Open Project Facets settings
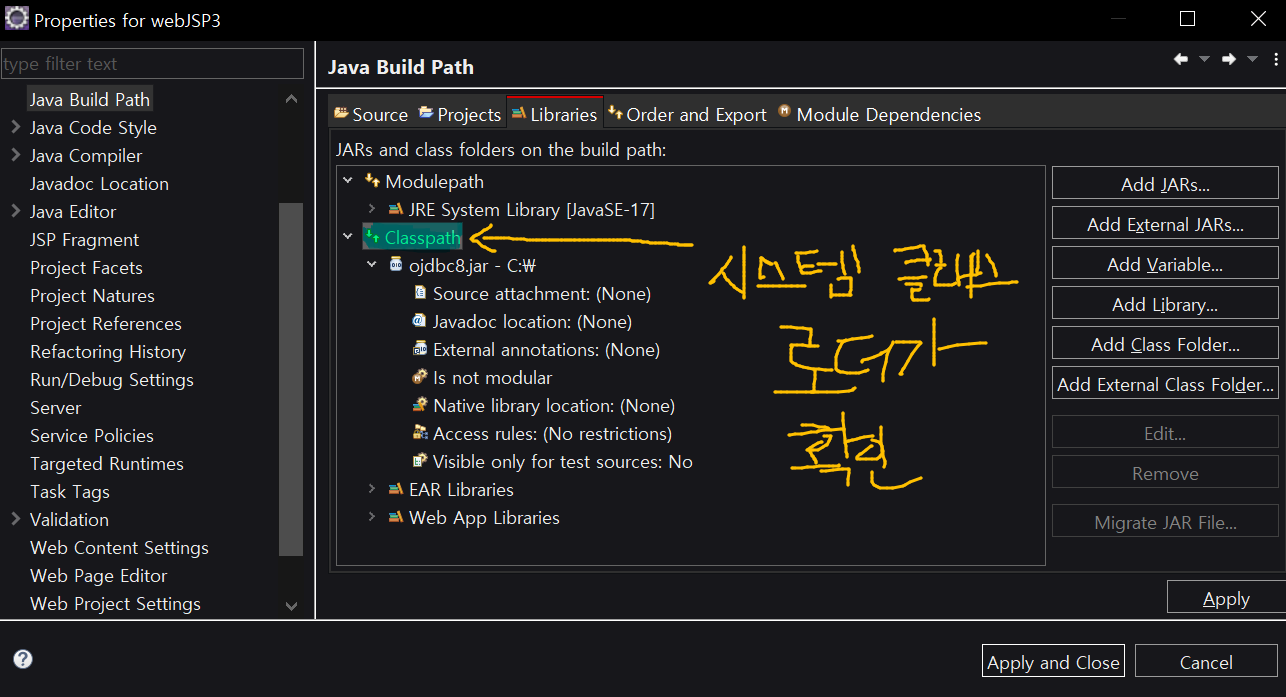Viewport: 1286px width, 697px height. [86, 267]
